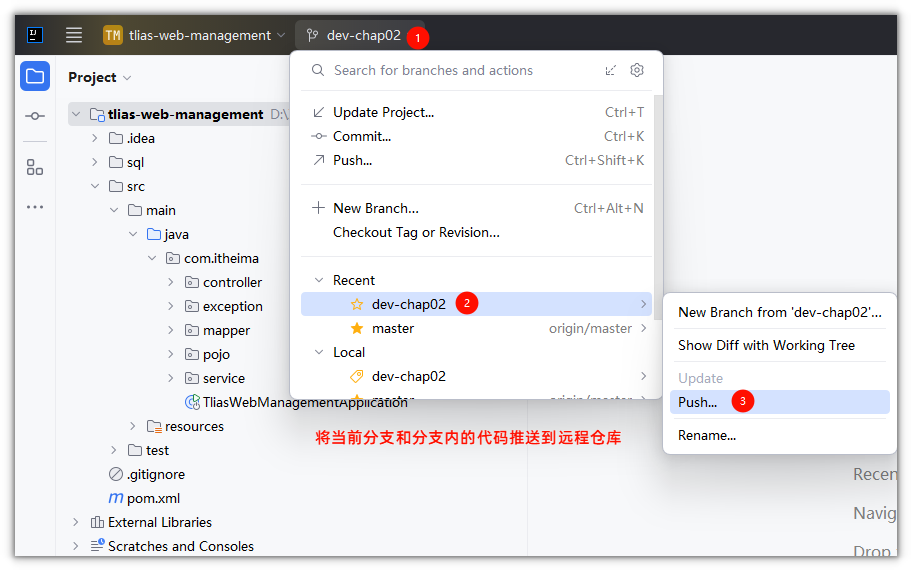Open the Project view dropdown

pos(99,77)
